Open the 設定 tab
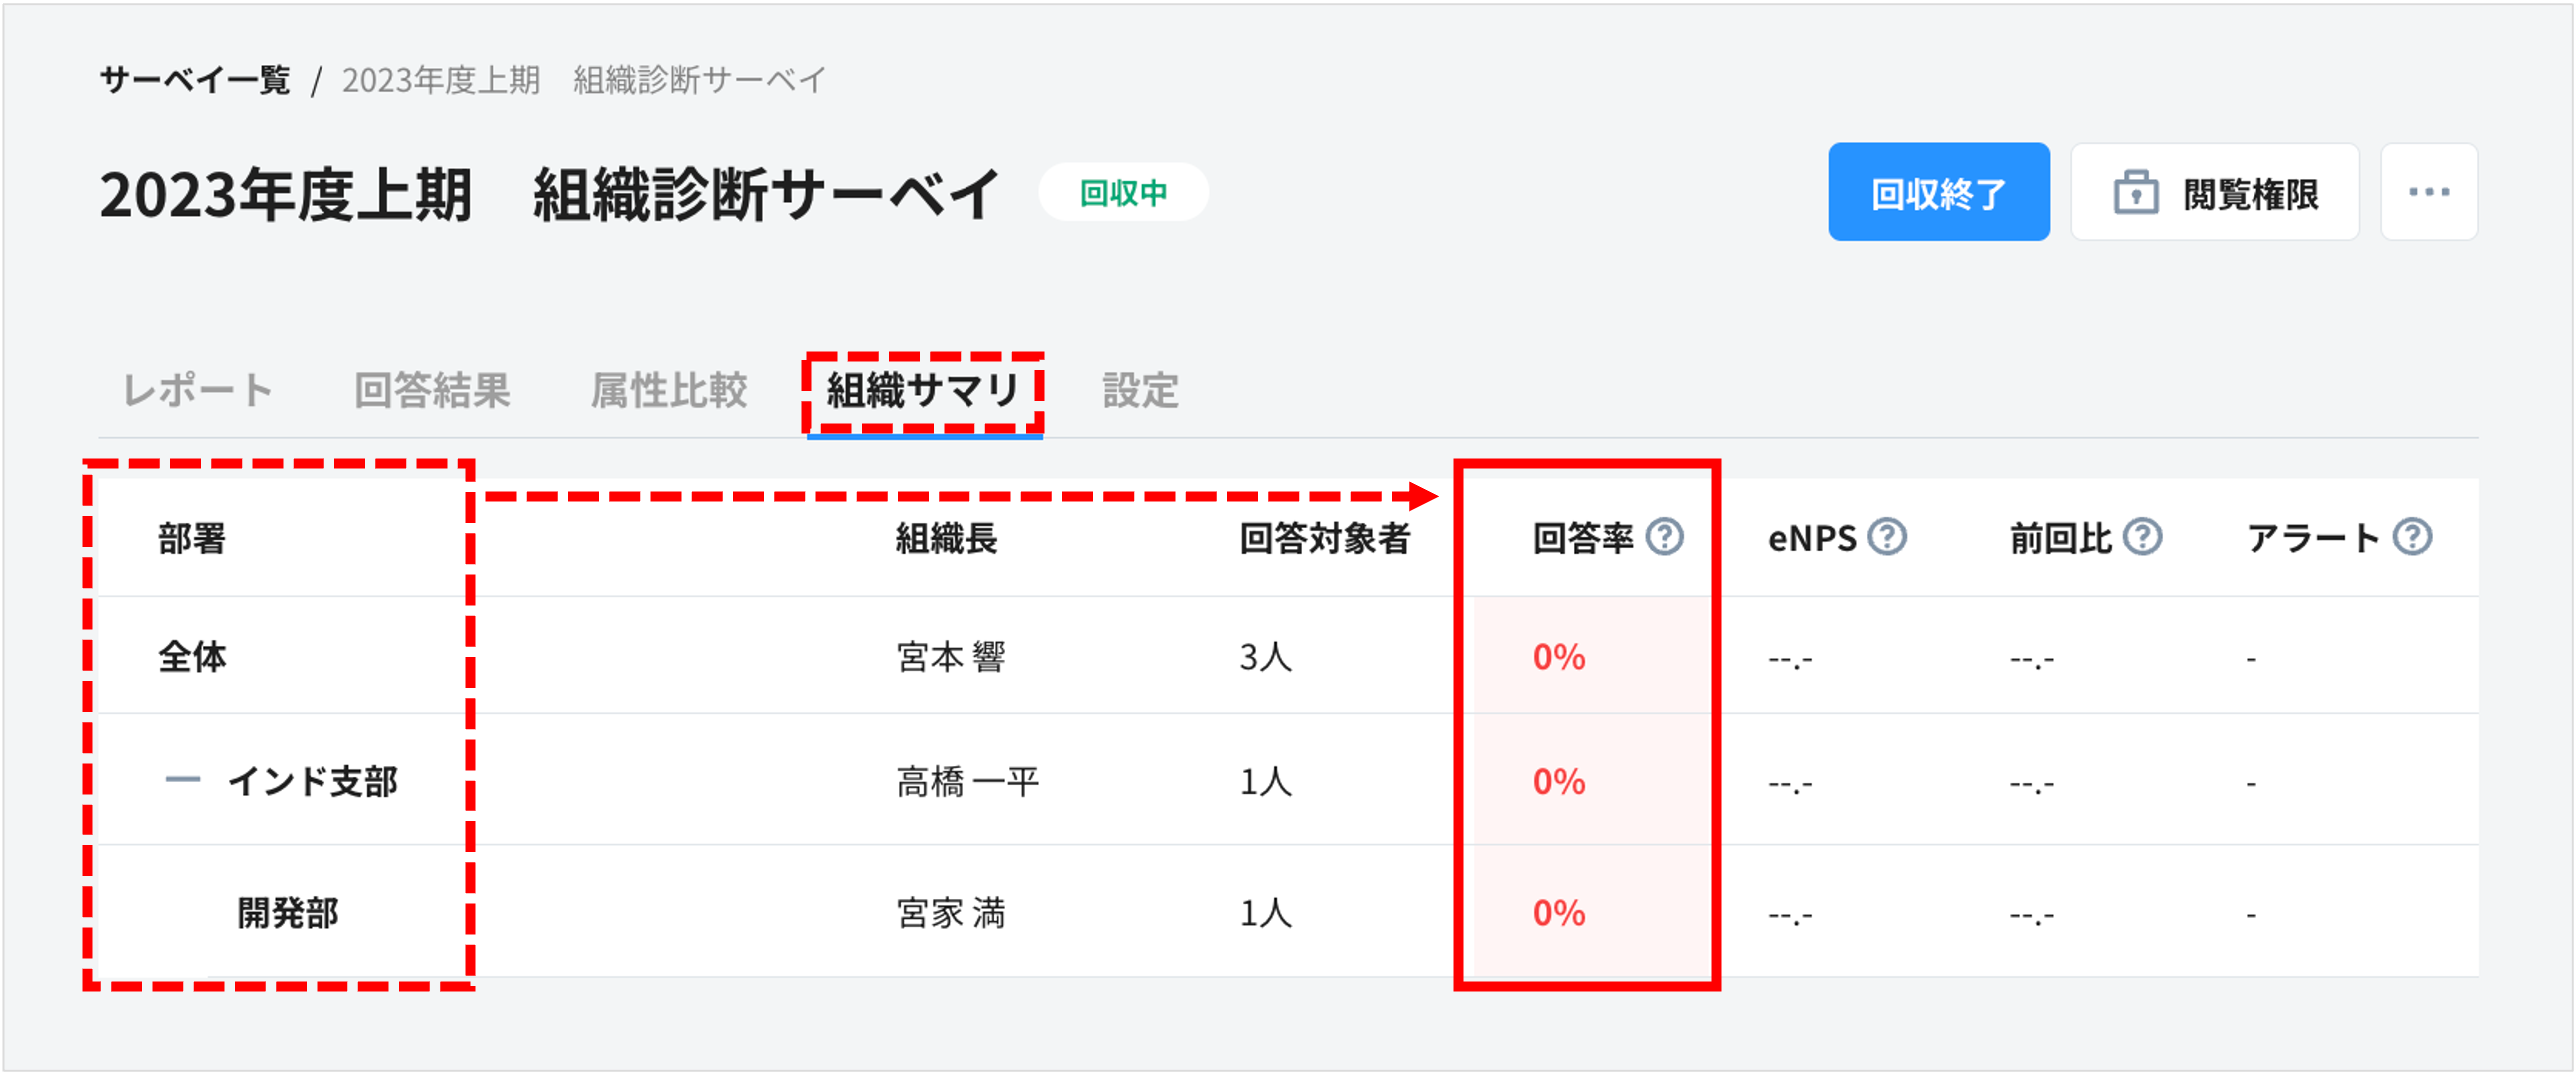 pos(1139,391)
